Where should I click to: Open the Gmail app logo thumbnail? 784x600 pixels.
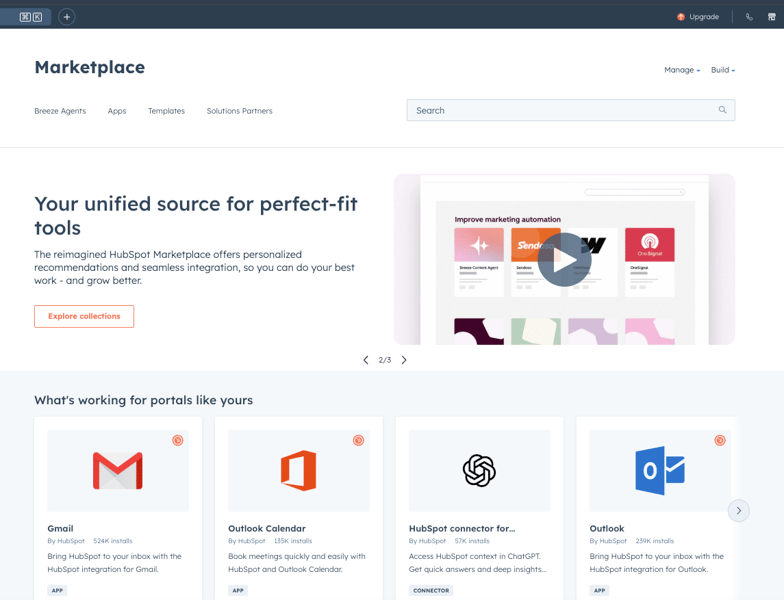pyautogui.click(x=118, y=470)
